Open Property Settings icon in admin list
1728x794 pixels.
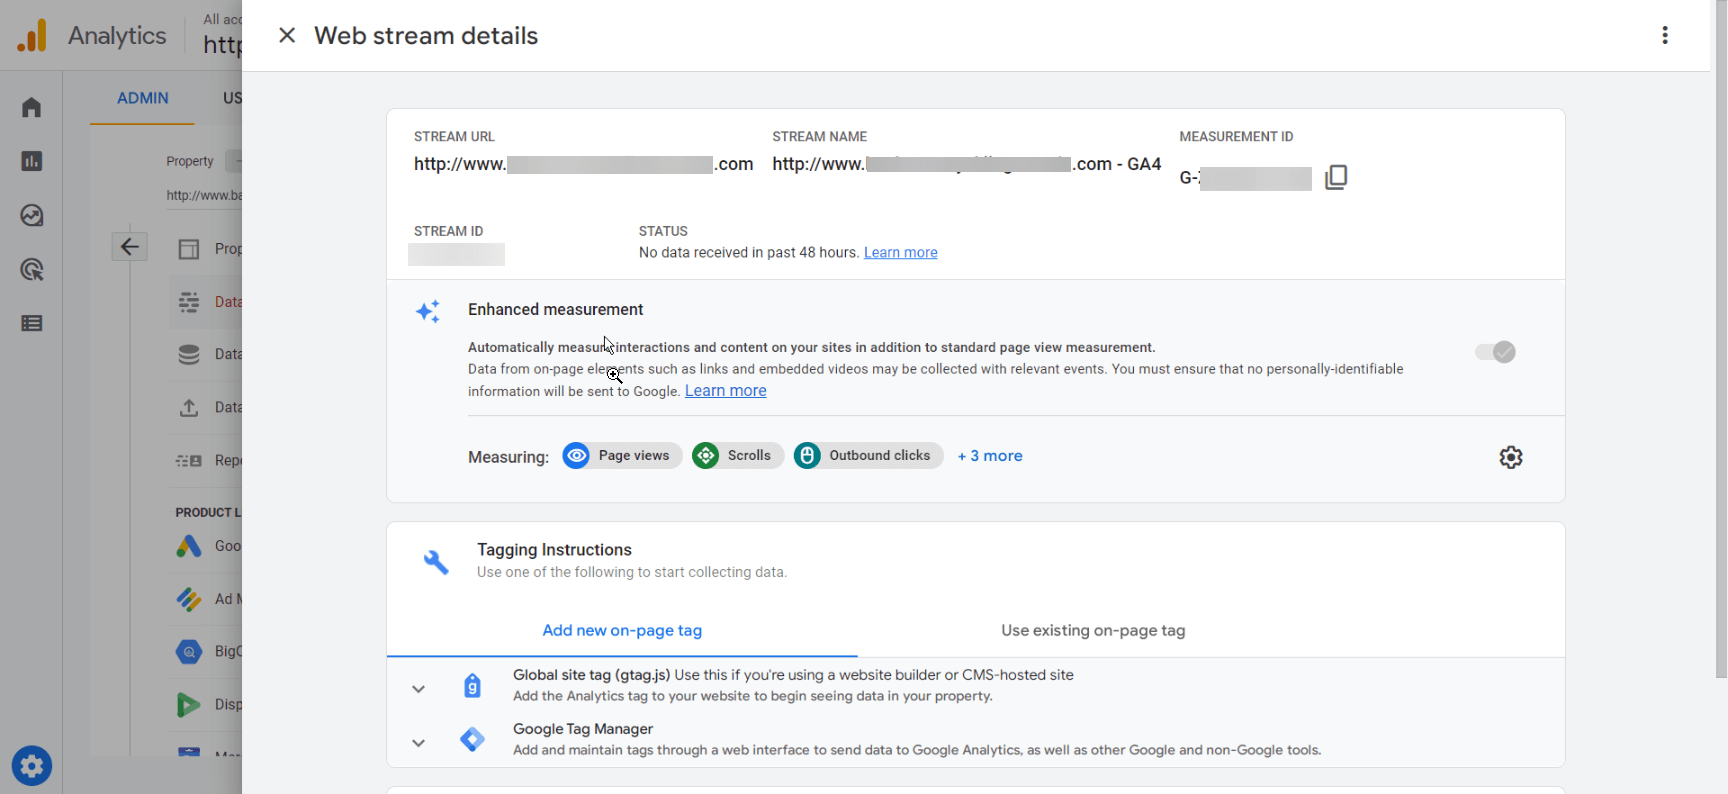point(189,249)
